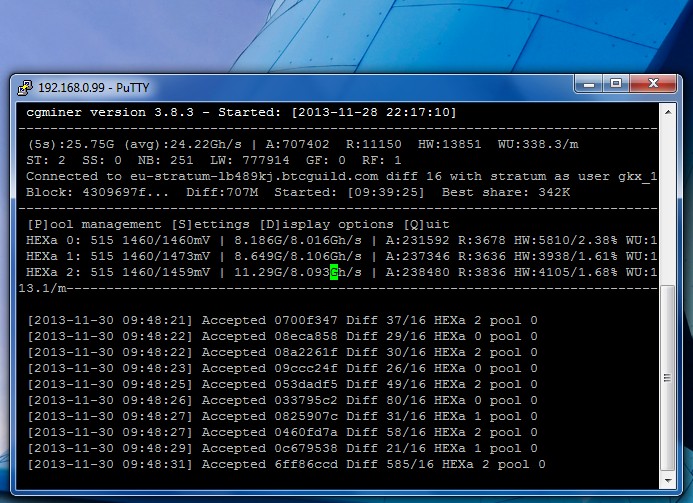Click the 'Diff 80/16' value
Image resolution: width=693 pixels, height=503 pixels.
click(x=386, y=400)
